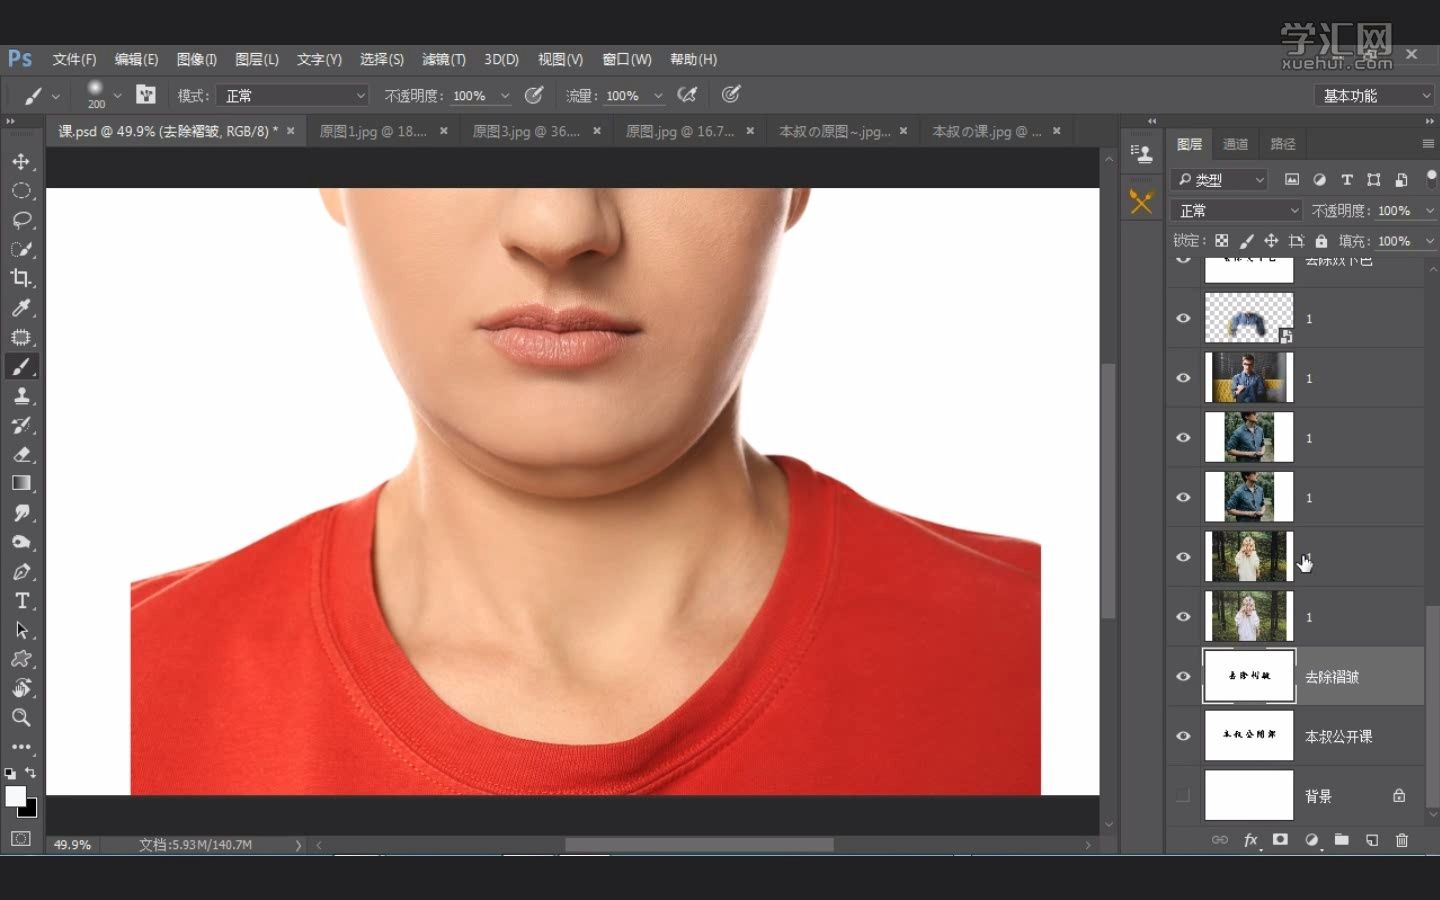Expand the 基本功能 workspace dropdown

[1376, 96]
